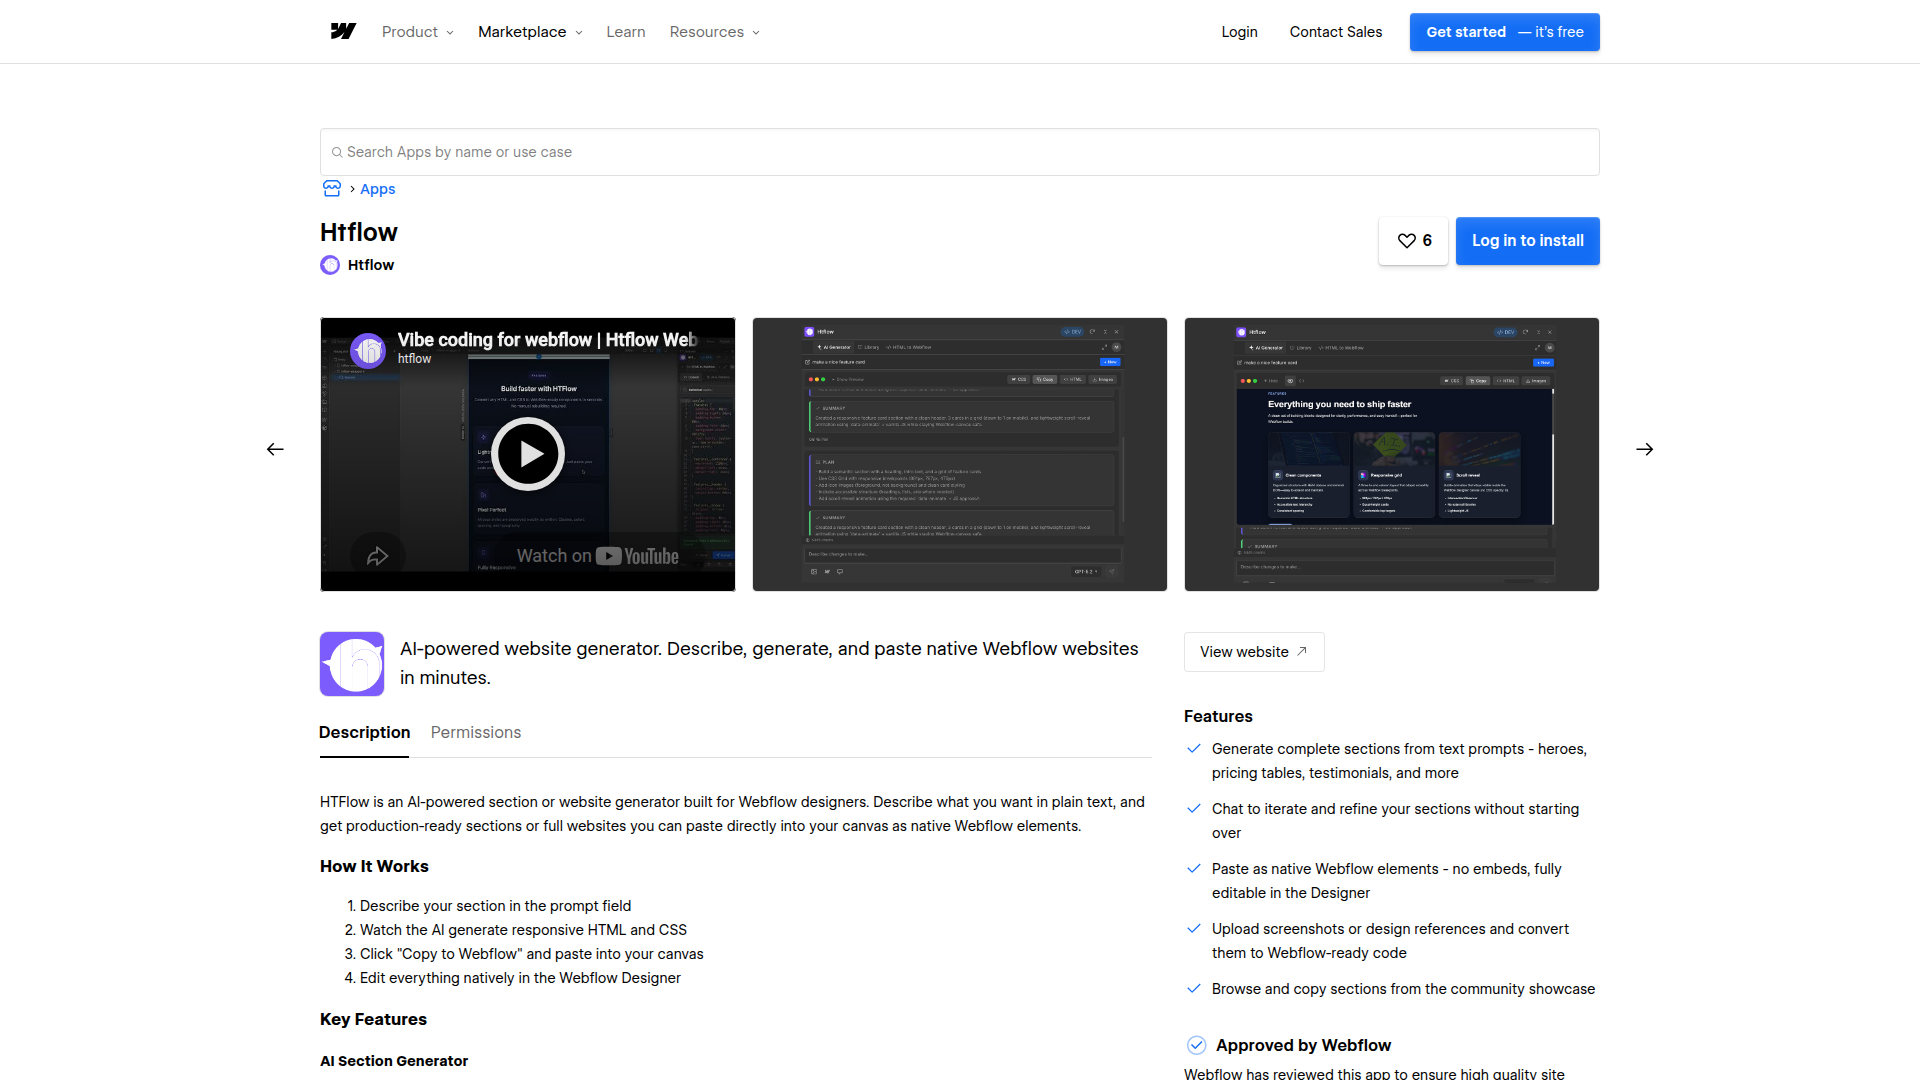Click the search magnifier icon

click(337, 153)
